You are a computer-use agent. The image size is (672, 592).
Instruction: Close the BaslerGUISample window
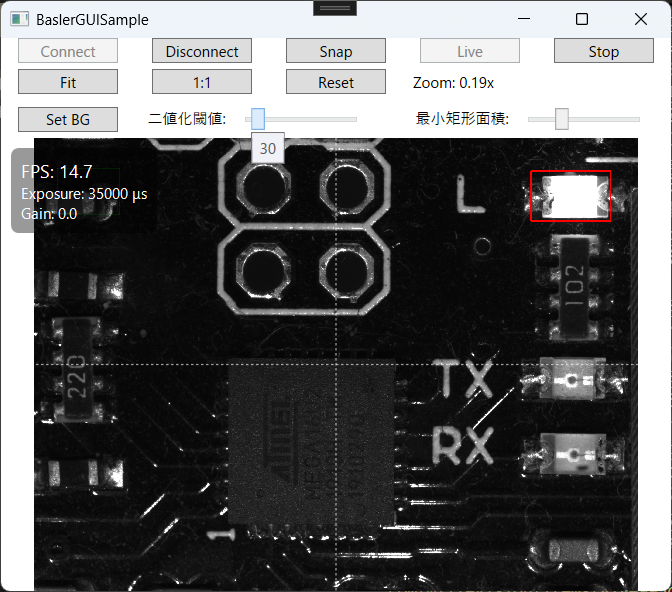click(641, 19)
